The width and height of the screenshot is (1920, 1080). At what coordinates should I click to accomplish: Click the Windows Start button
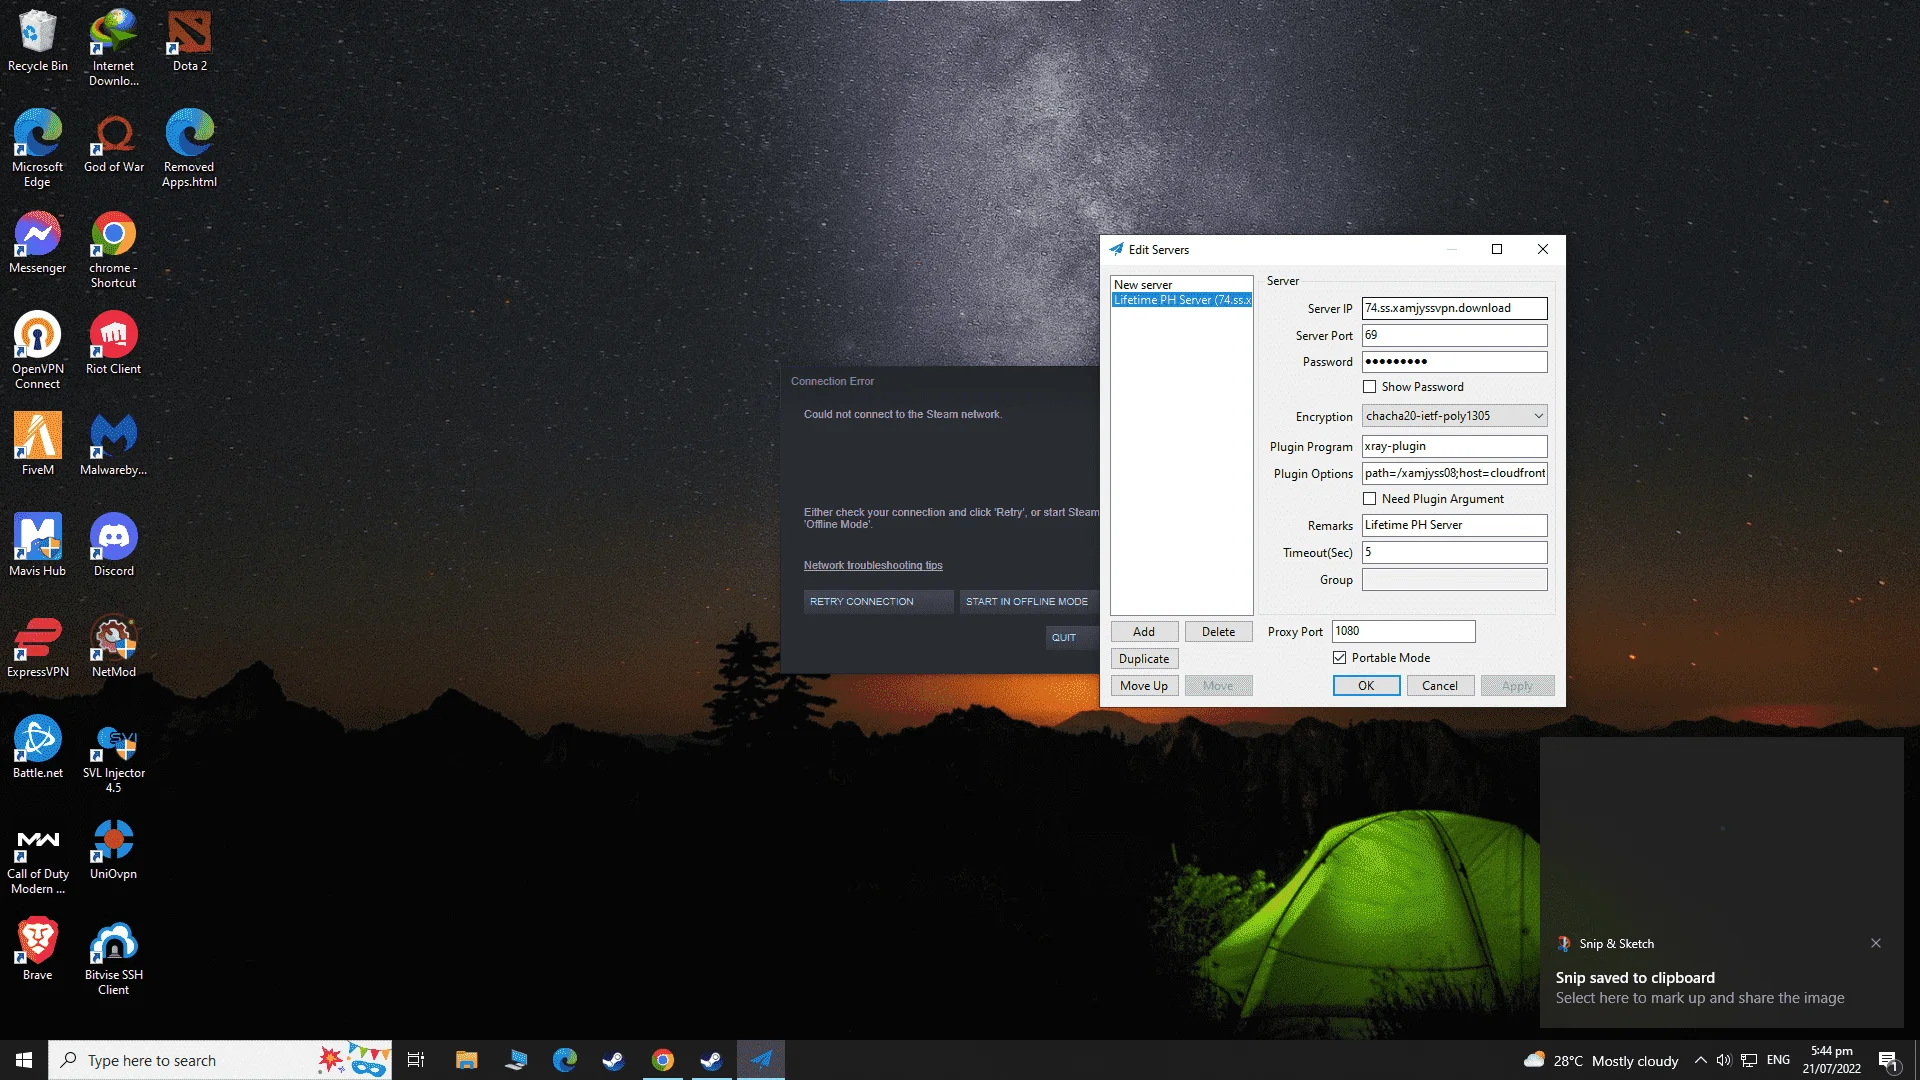click(x=24, y=1060)
